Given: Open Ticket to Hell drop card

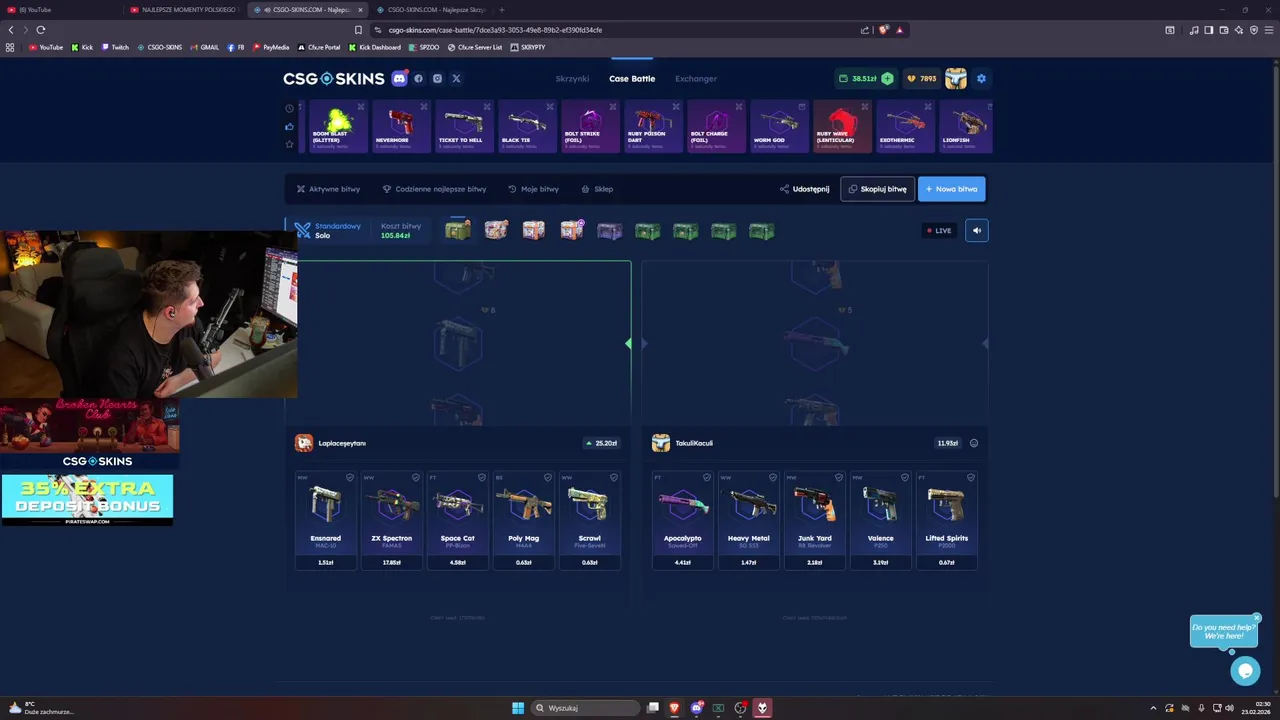Looking at the screenshot, I should coord(464,126).
